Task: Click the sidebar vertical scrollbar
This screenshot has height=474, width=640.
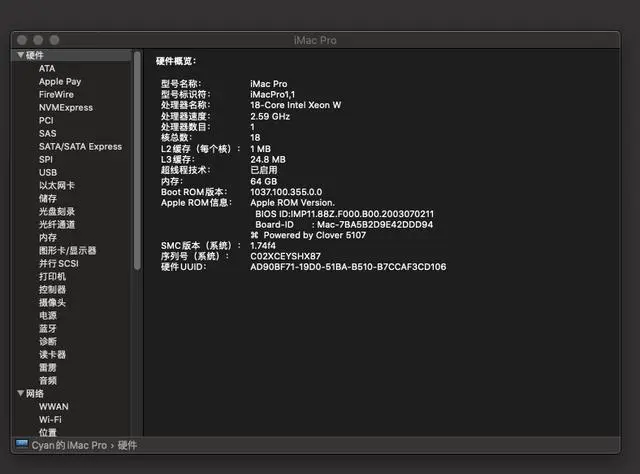Action: [137, 160]
